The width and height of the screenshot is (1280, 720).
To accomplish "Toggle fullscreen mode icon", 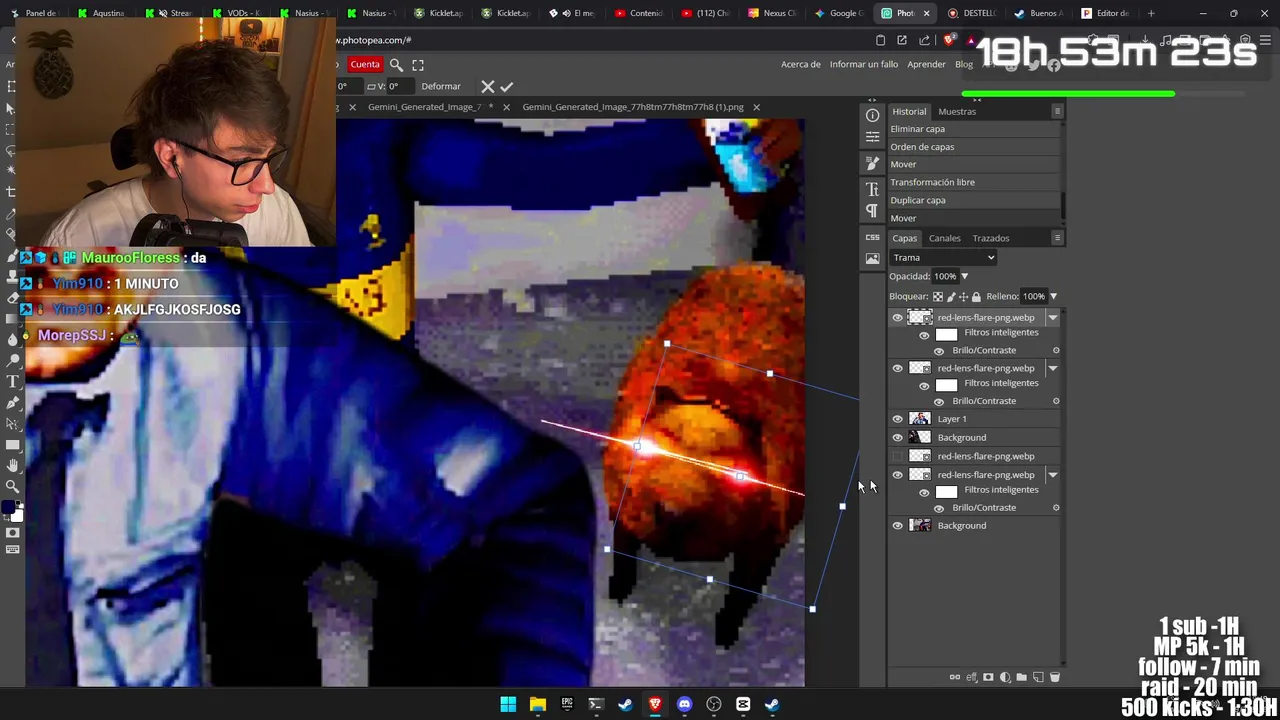I will 418,64.
